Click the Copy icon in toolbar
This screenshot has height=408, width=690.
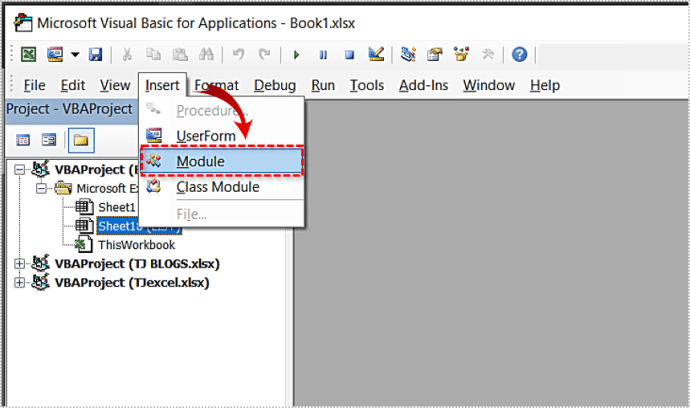point(153,55)
